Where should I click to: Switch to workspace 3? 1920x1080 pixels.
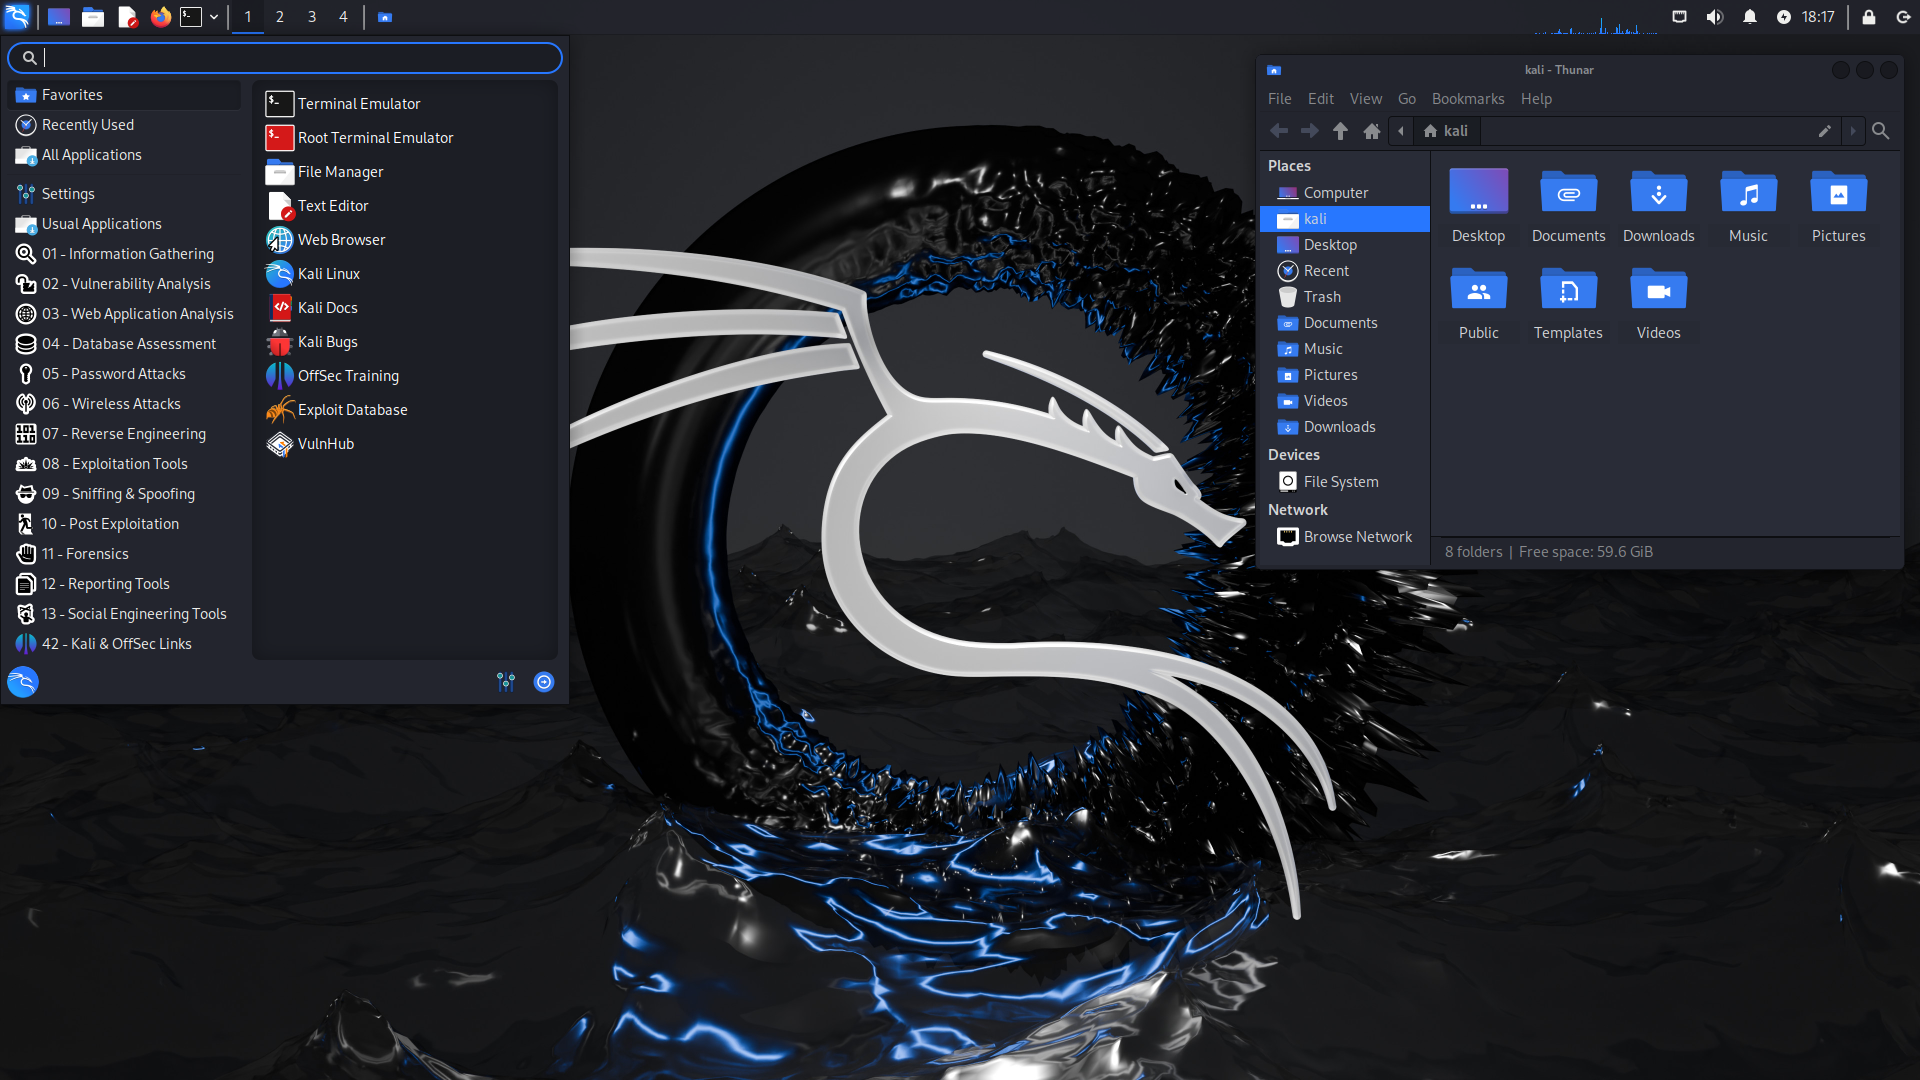pos(312,17)
